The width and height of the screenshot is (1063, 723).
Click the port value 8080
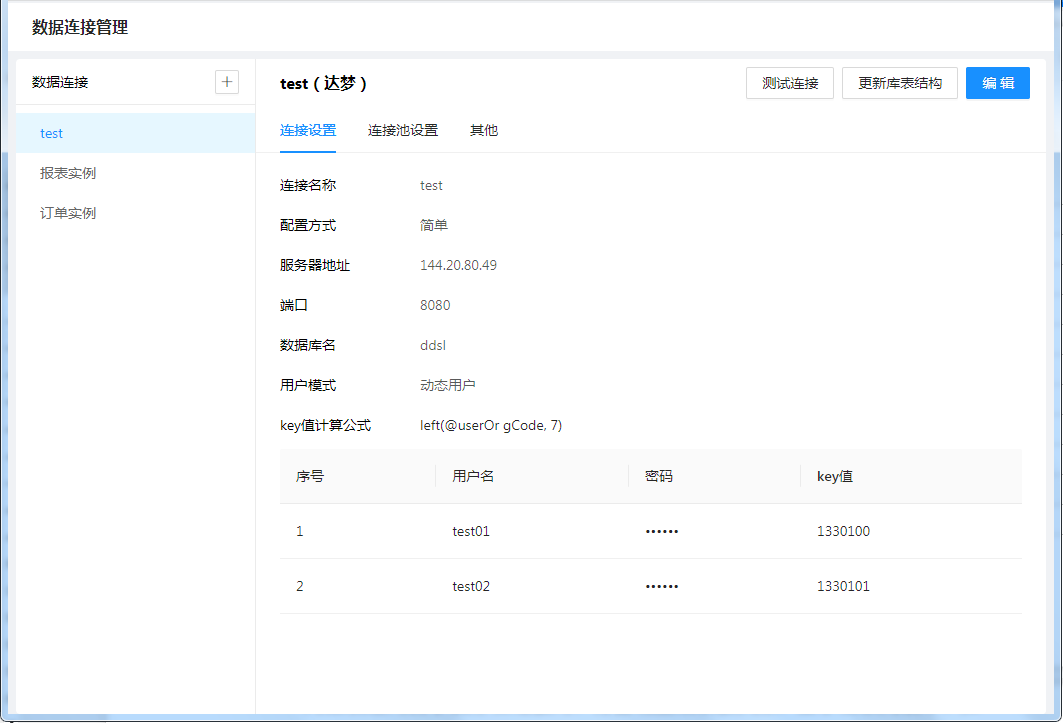point(435,305)
